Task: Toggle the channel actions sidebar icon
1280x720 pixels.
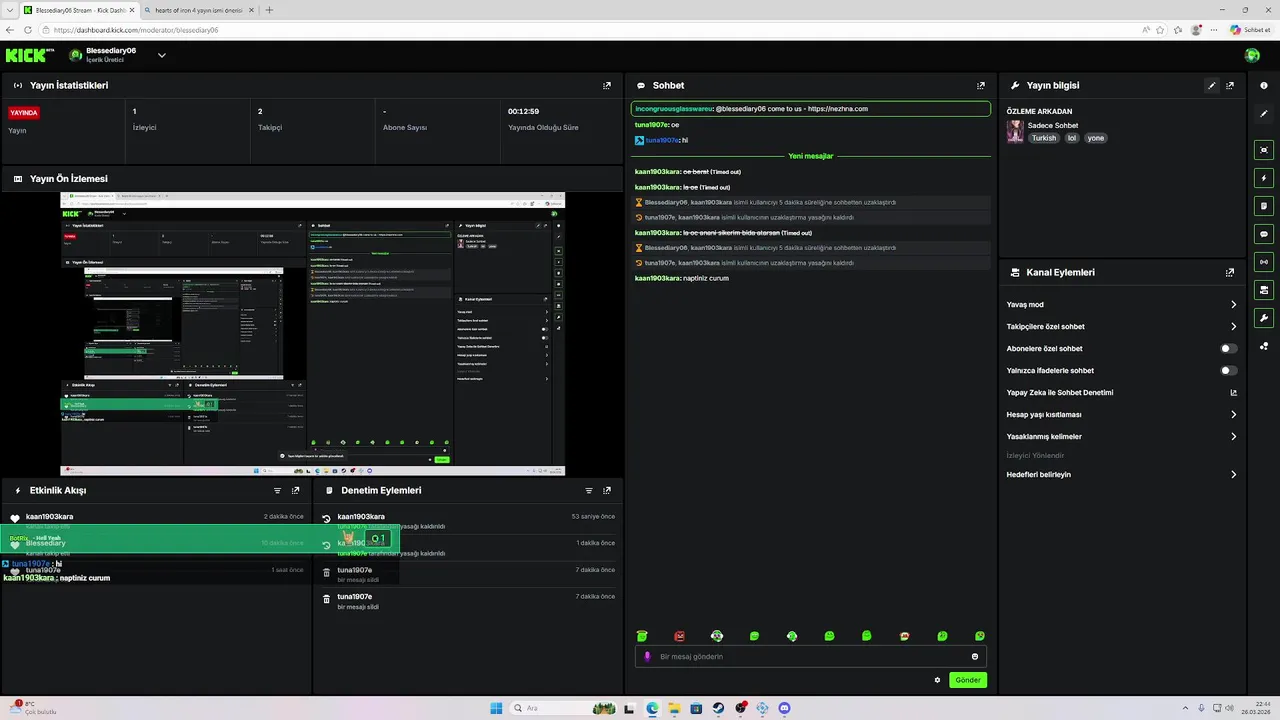Action: pyautogui.click(x=1264, y=290)
